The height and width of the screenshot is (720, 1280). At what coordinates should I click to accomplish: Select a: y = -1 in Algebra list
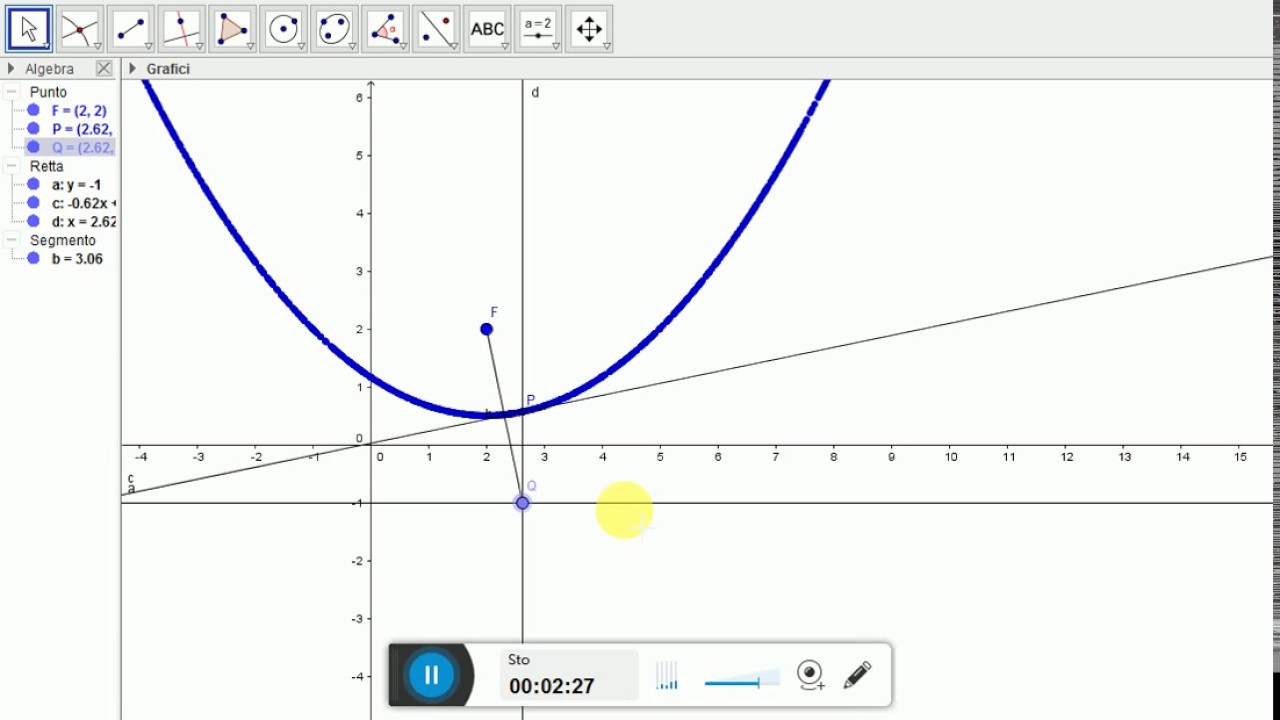point(76,185)
